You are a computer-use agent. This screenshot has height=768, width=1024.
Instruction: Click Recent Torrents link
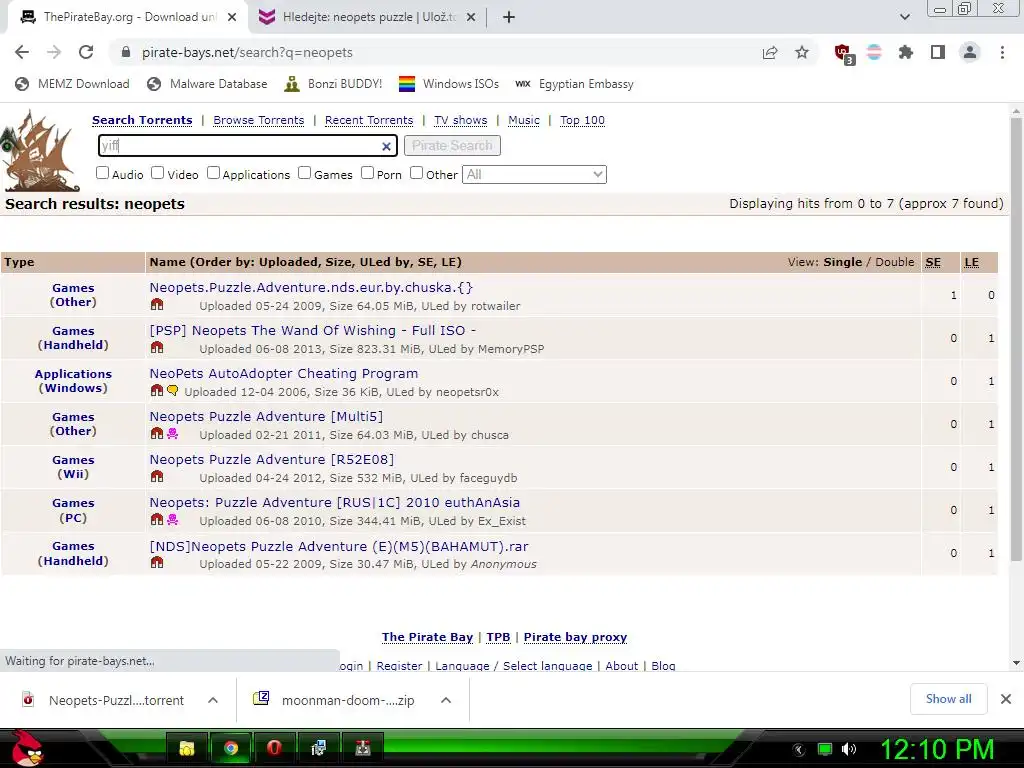pyautogui.click(x=369, y=120)
